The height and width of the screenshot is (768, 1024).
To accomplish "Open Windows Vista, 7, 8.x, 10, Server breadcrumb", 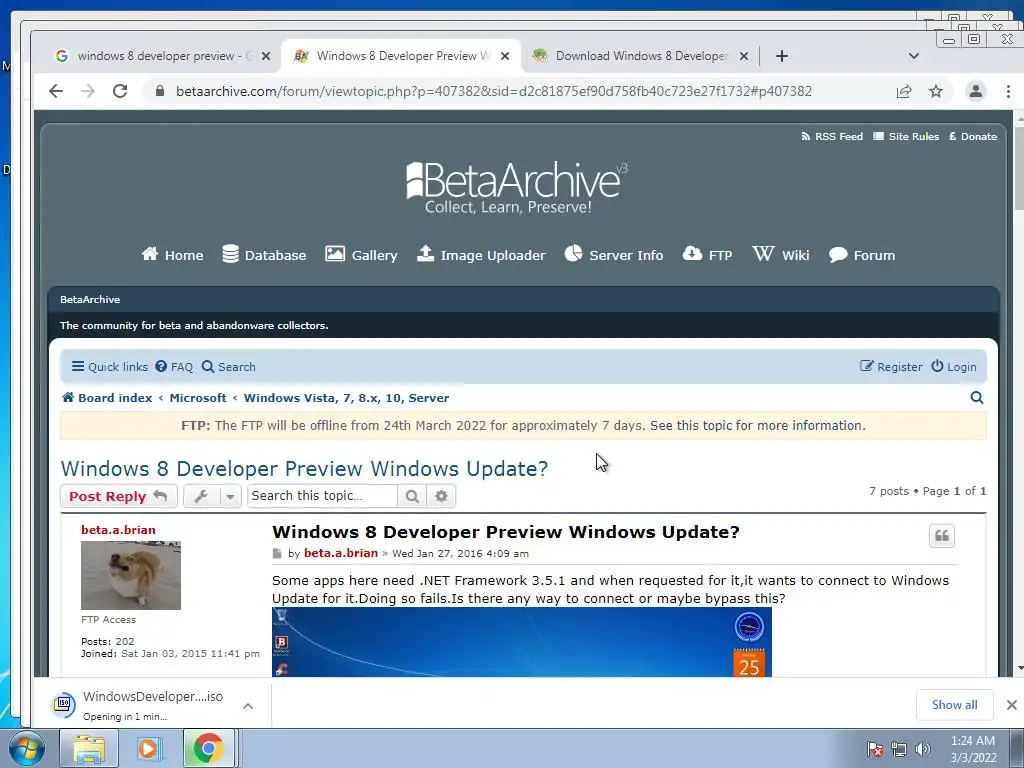I will 346,398.
